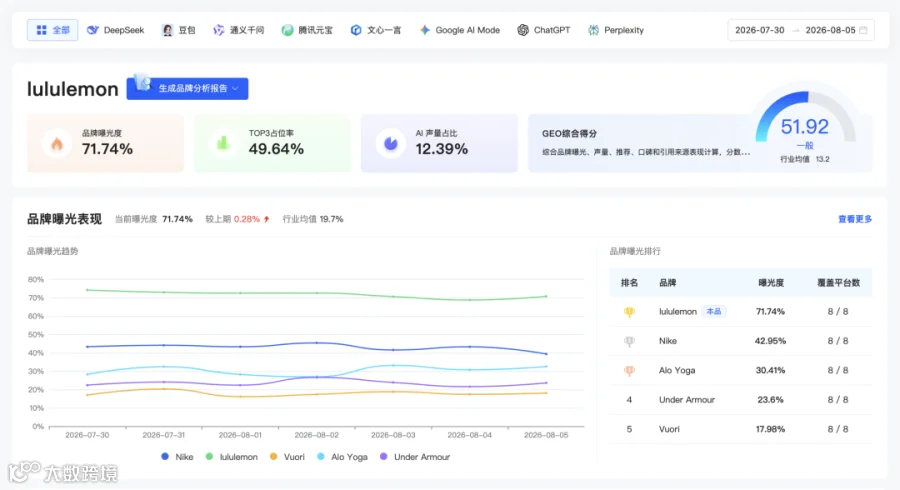The width and height of the screenshot is (900, 490).
Task: Click the 23.6% exposure value
Action: 770,400
